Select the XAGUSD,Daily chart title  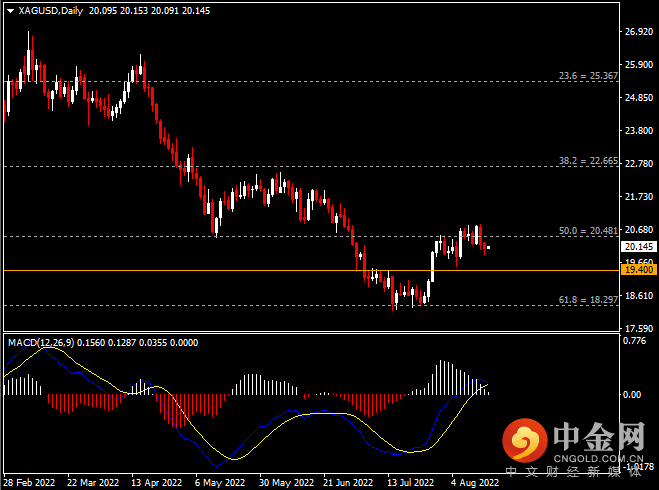tap(50, 11)
